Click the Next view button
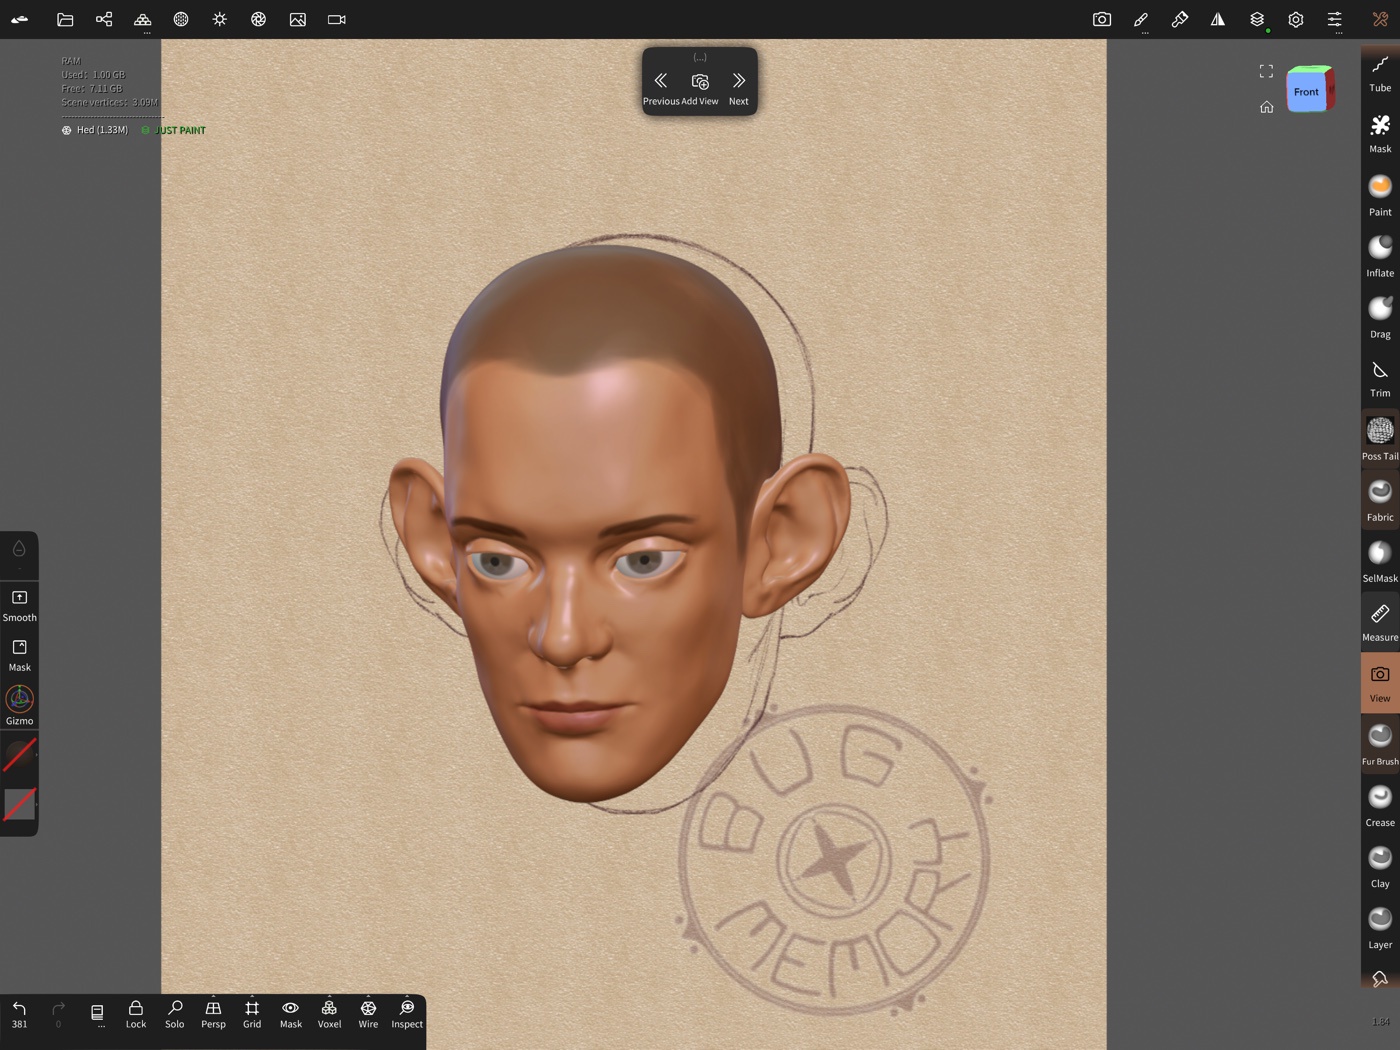Screen dimensions: 1400x1050 (739, 88)
